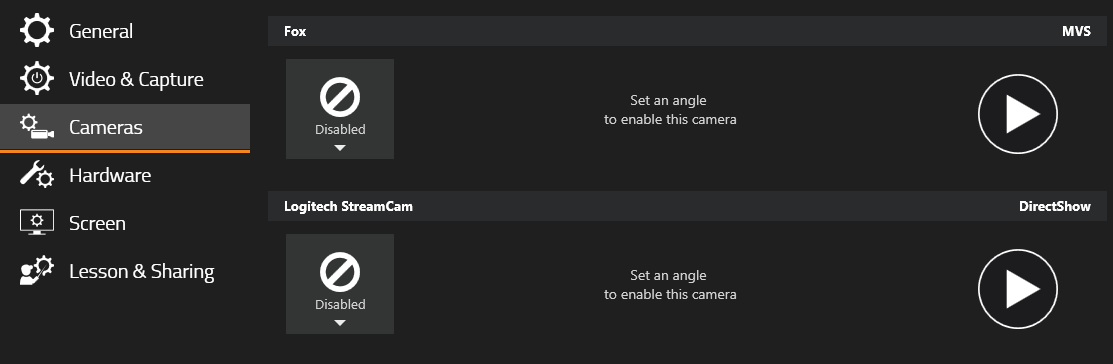Click the General gear icon
Viewport: 1113px width, 364px height.
point(37,31)
